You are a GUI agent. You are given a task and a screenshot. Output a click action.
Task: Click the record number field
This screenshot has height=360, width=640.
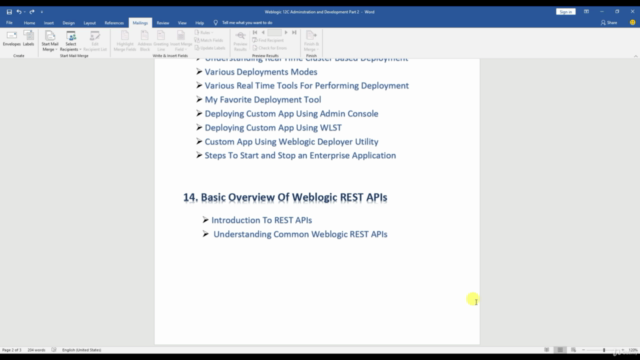(274, 32)
